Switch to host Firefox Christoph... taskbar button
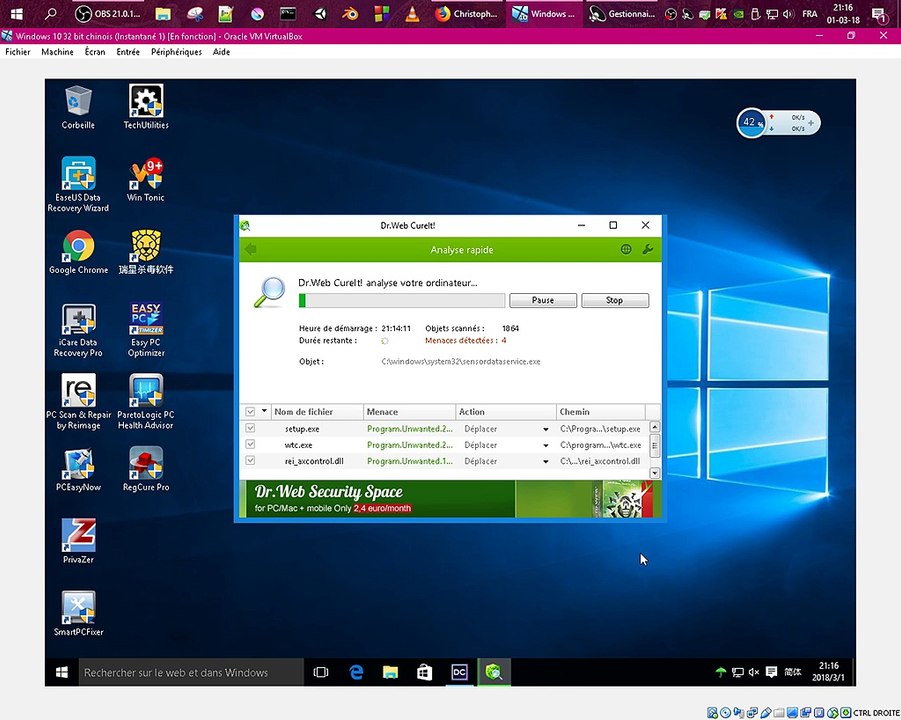 point(467,14)
